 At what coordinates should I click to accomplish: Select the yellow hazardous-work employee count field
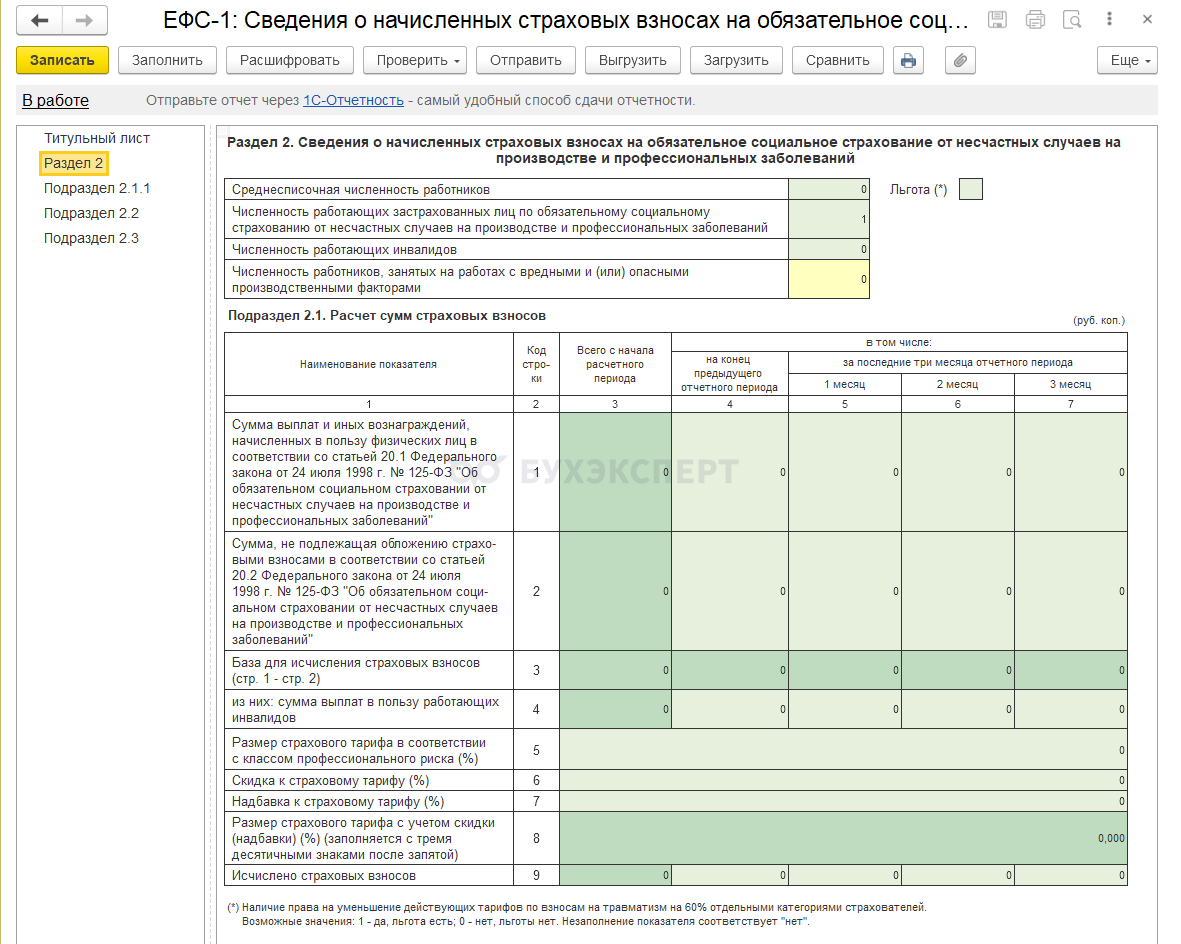pos(828,279)
